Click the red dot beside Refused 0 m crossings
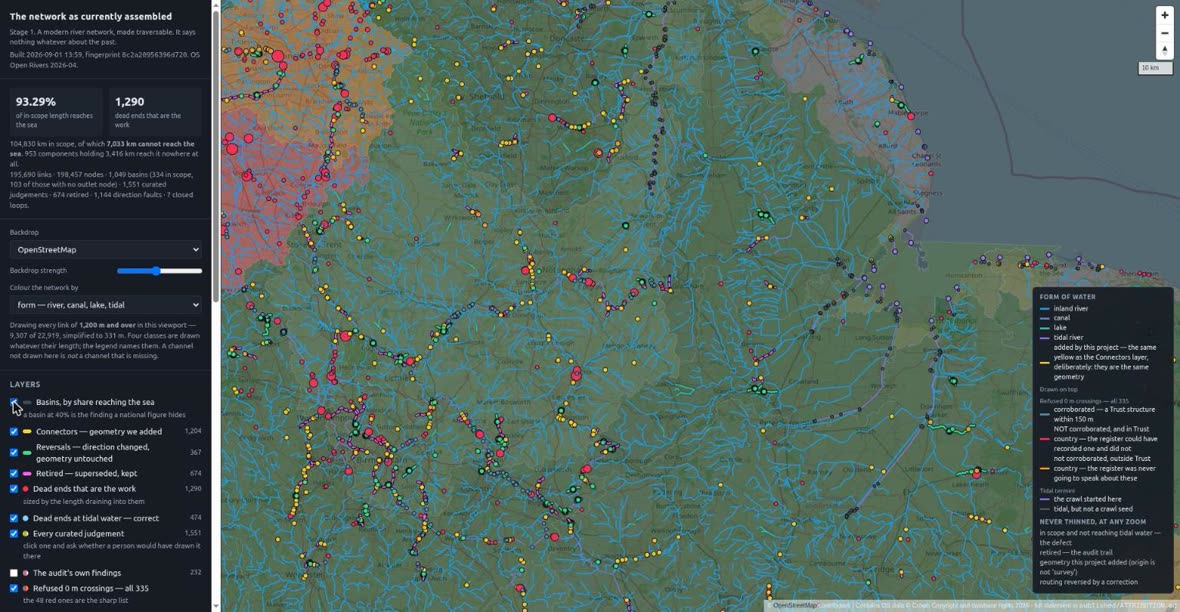 26,589
